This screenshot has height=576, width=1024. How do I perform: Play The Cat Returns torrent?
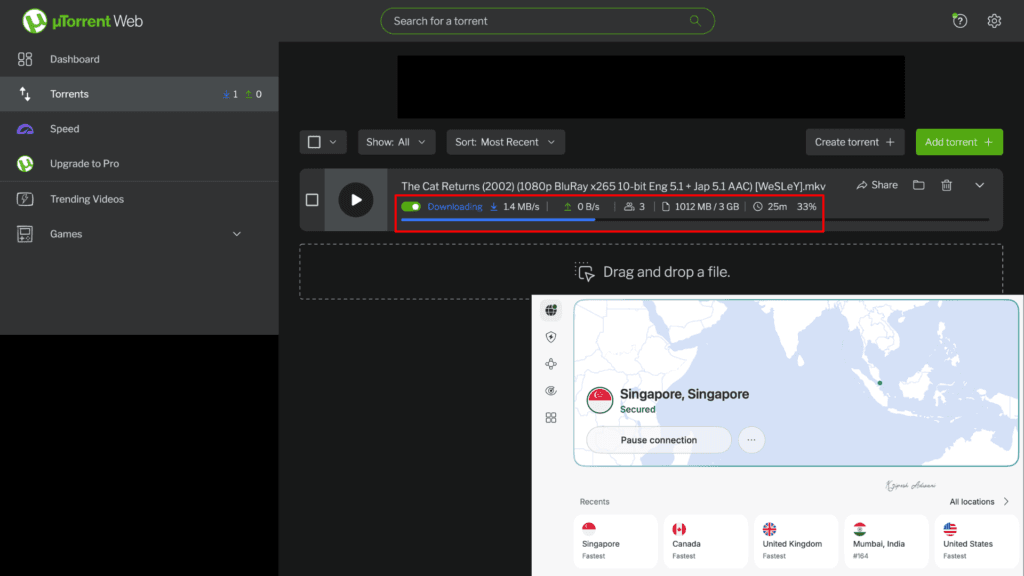[356, 200]
